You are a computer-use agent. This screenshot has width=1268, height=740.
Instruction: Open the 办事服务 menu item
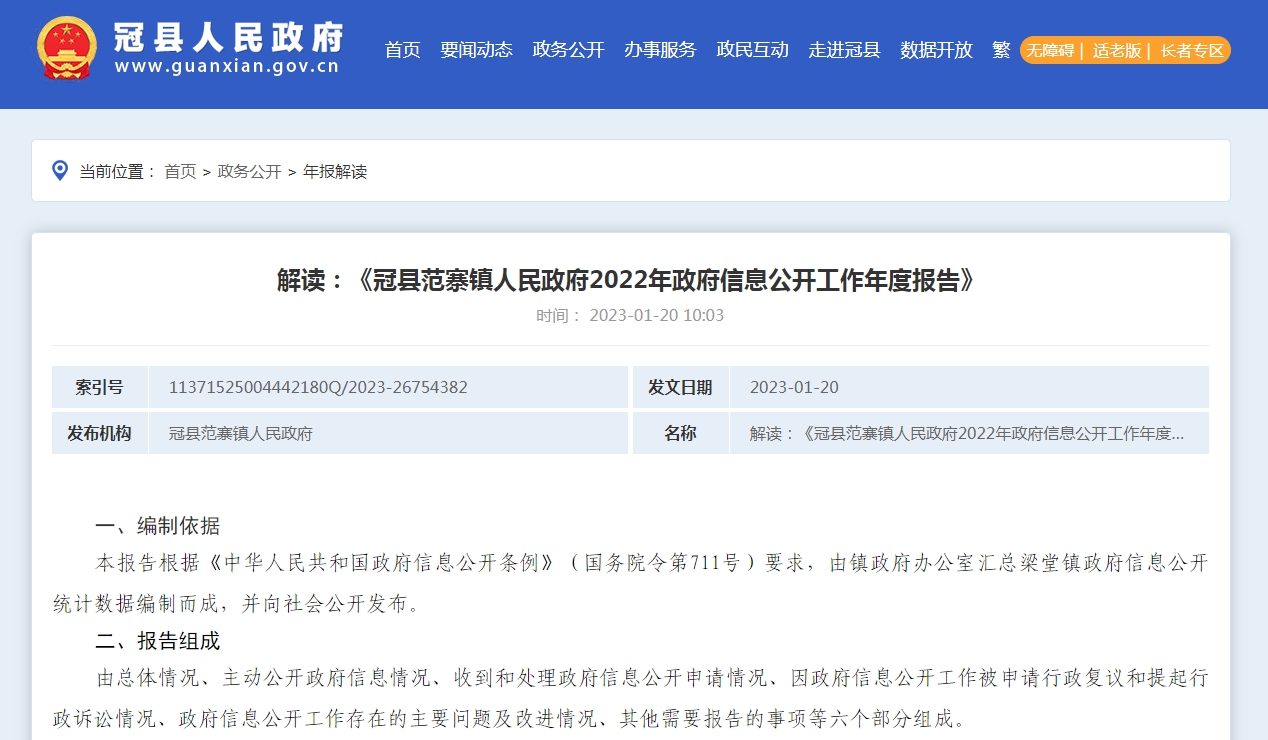[x=660, y=50]
